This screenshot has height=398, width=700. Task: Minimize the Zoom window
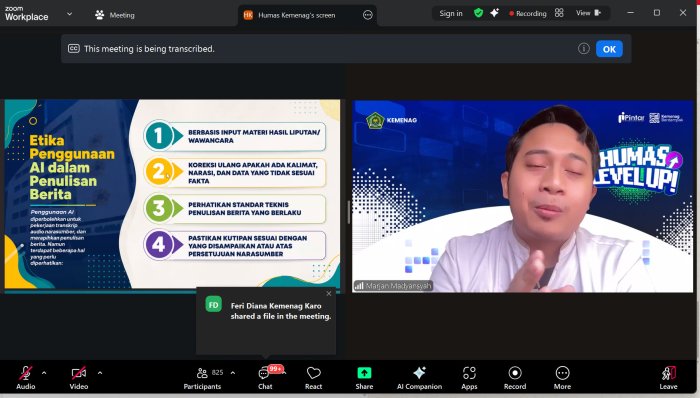pyautogui.click(x=630, y=13)
